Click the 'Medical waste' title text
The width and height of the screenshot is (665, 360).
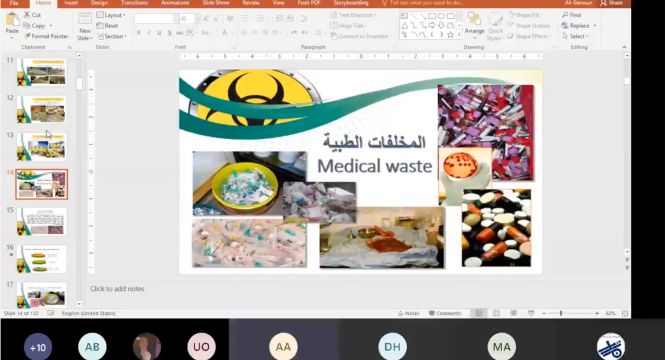(x=374, y=166)
